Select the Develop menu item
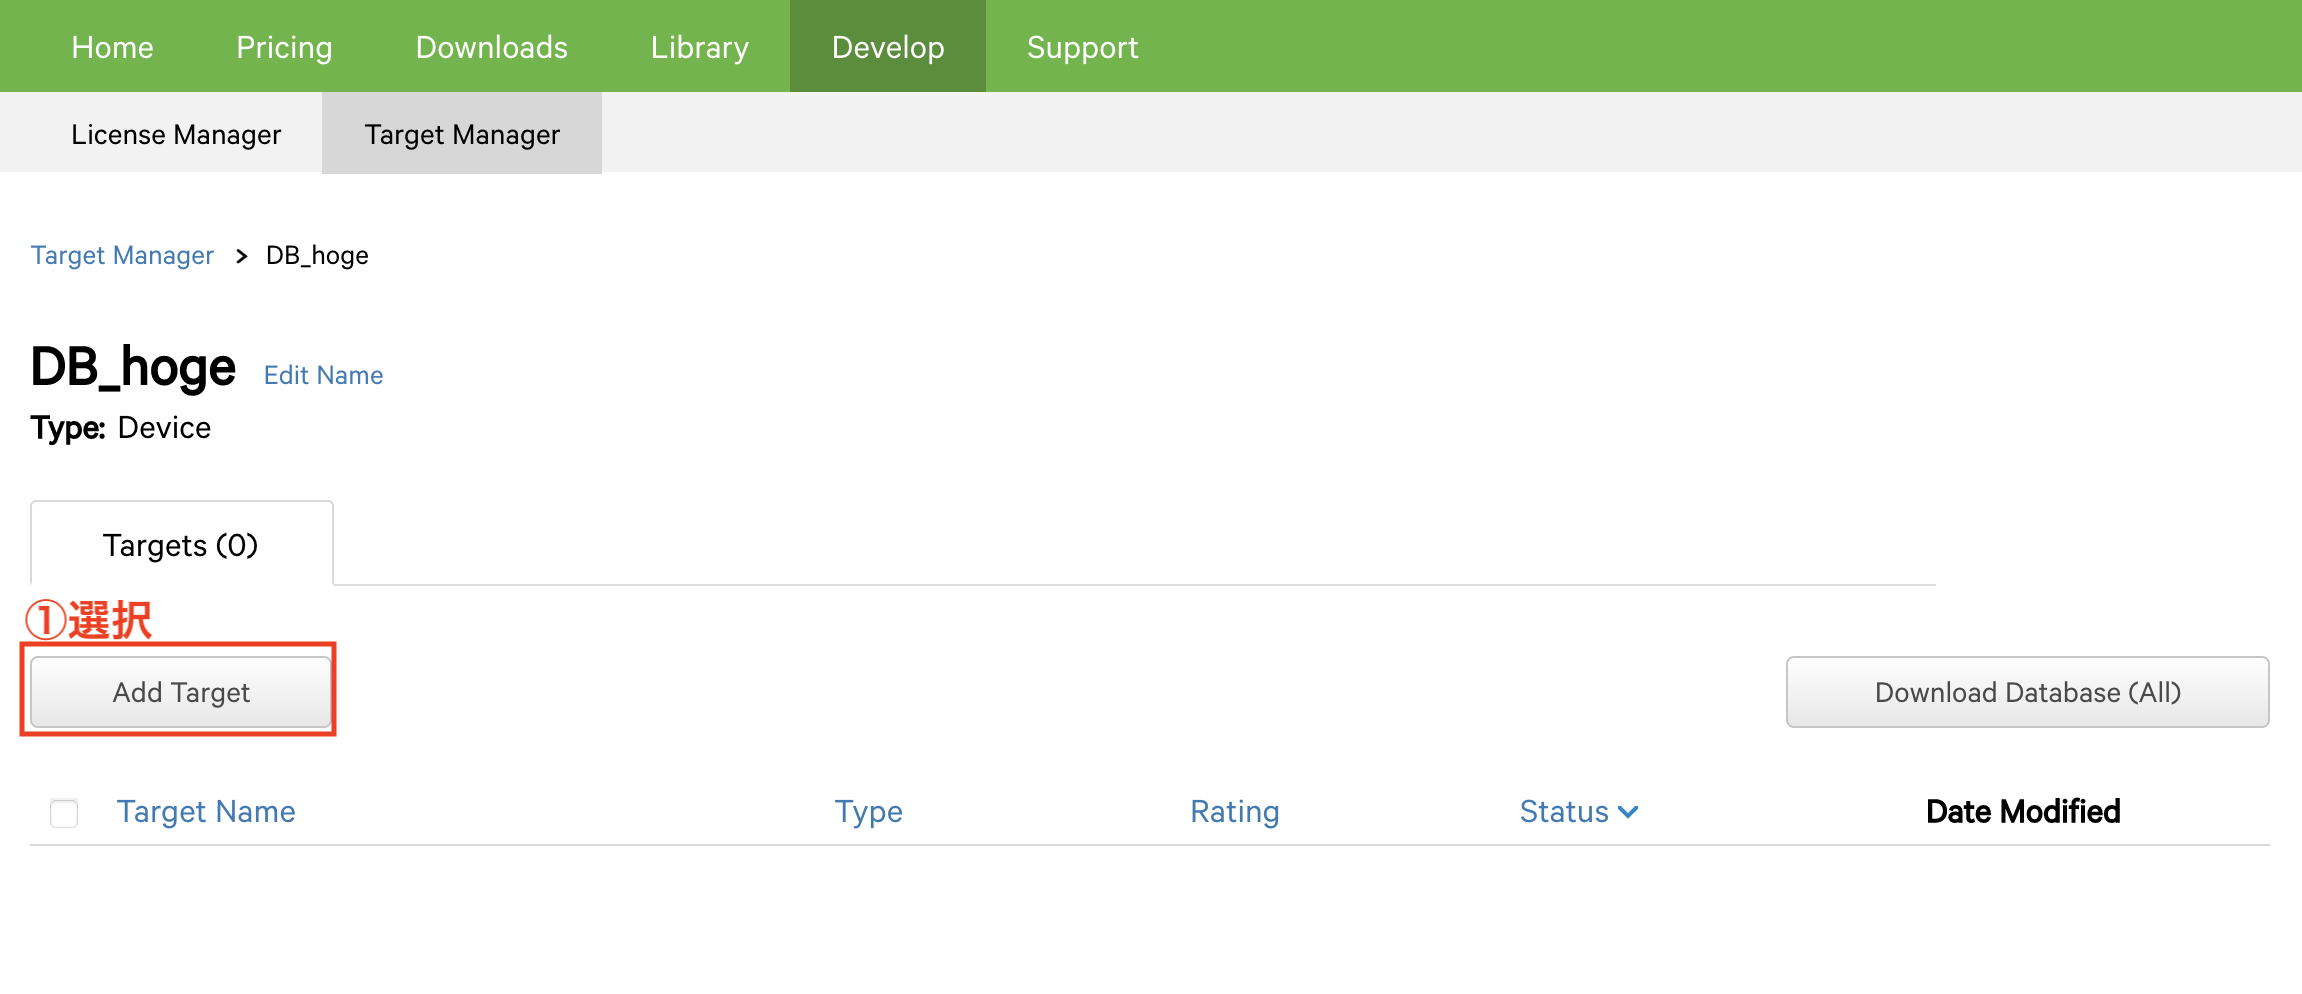Screen dimensions: 2302x994 click(887, 47)
